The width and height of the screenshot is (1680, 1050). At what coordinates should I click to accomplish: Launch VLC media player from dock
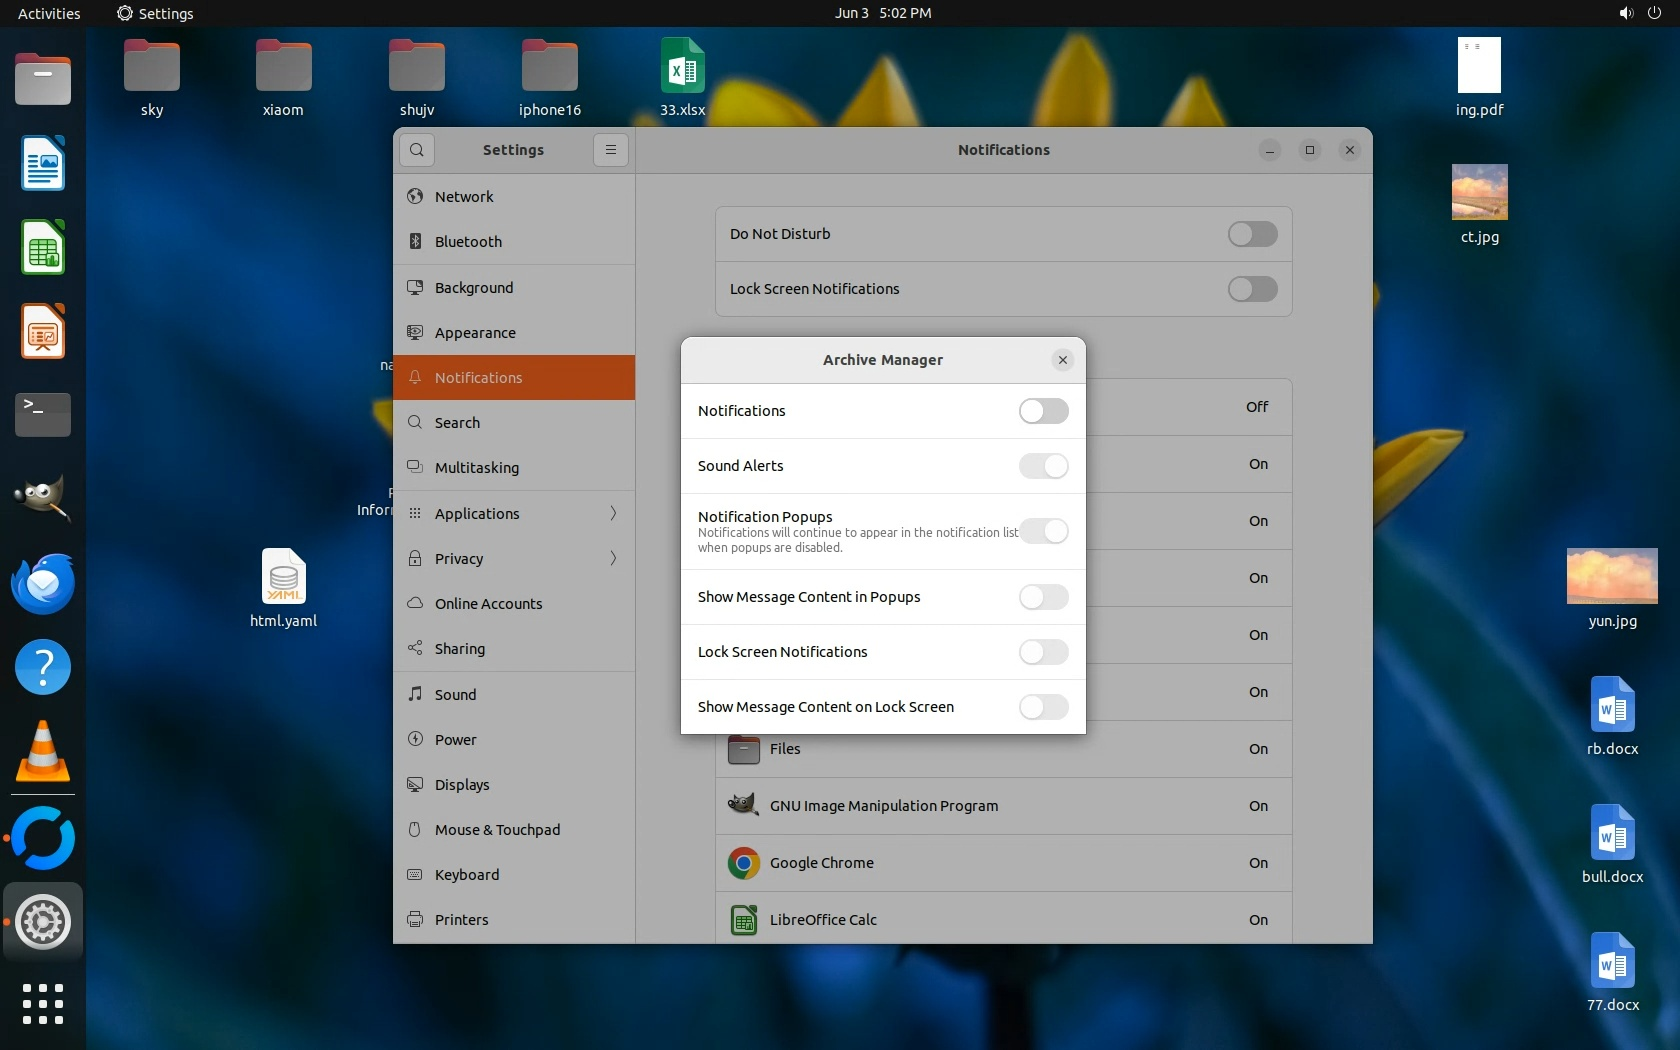[x=43, y=752]
